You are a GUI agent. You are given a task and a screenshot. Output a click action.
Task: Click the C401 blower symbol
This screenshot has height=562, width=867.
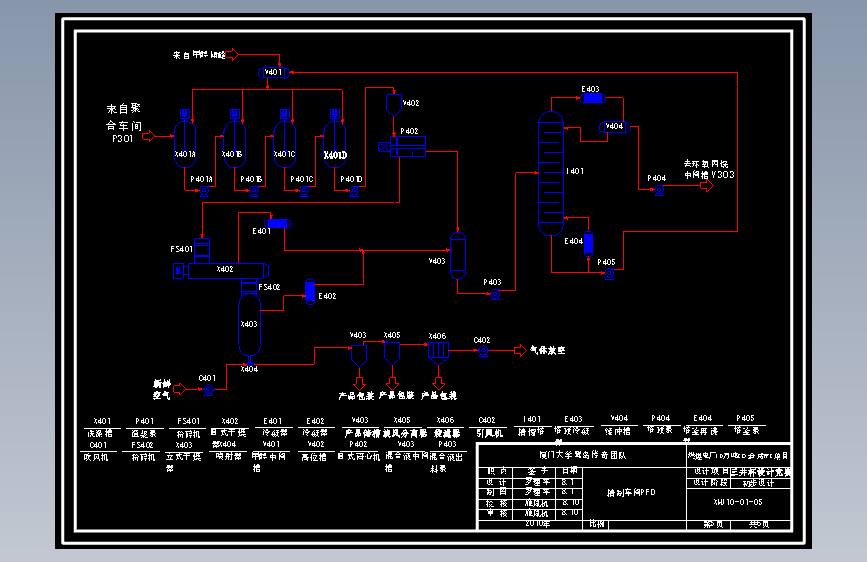tap(208, 390)
